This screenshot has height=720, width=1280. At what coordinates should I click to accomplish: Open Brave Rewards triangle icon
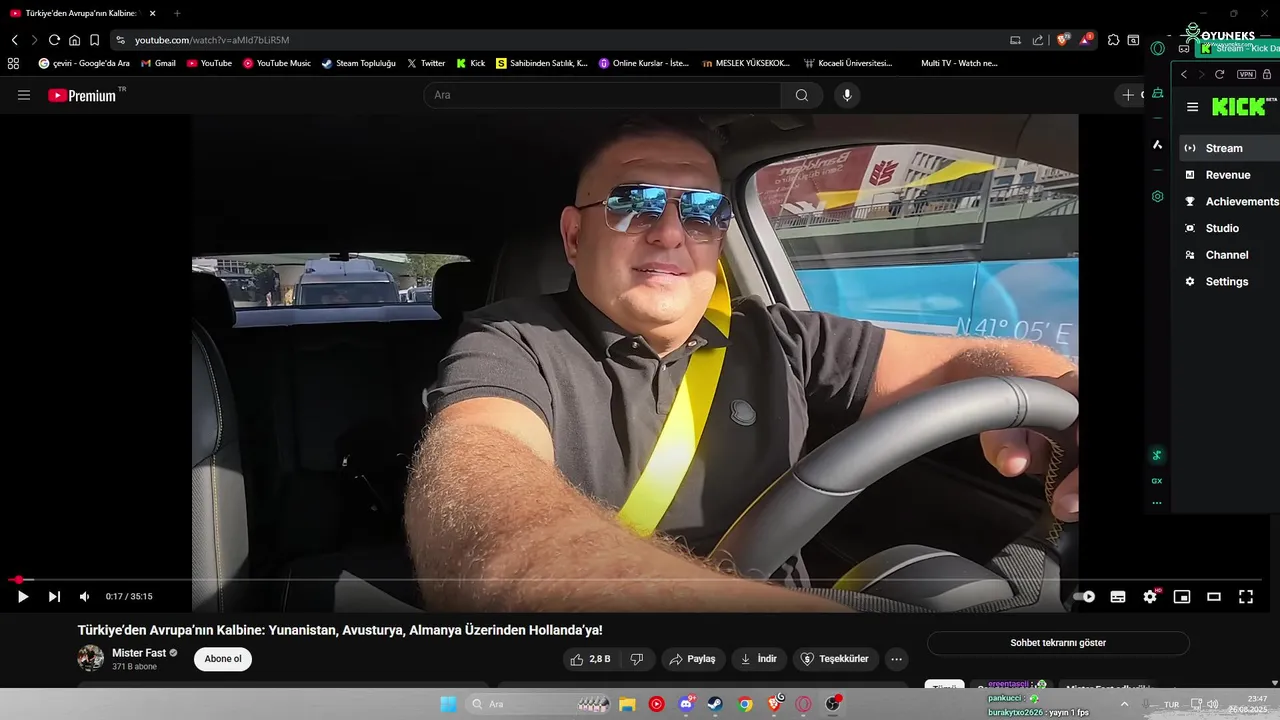point(1085,39)
